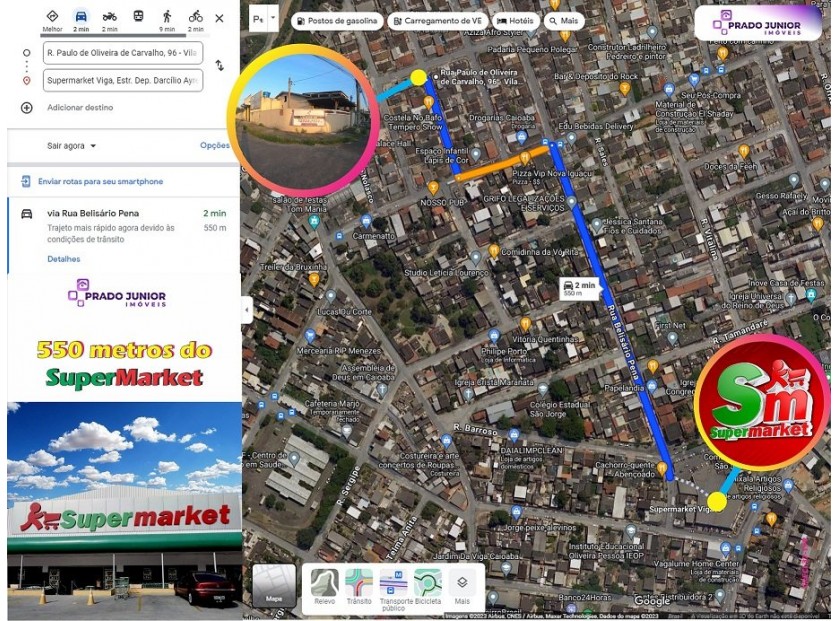Click Vitória Quentinhas restaurant pin
839x621 pixels.
[525, 324]
